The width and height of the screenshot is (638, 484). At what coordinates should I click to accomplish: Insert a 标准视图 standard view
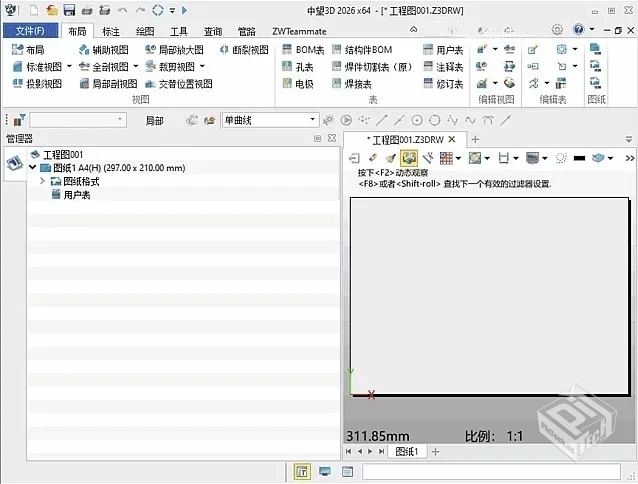click(x=37, y=67)
